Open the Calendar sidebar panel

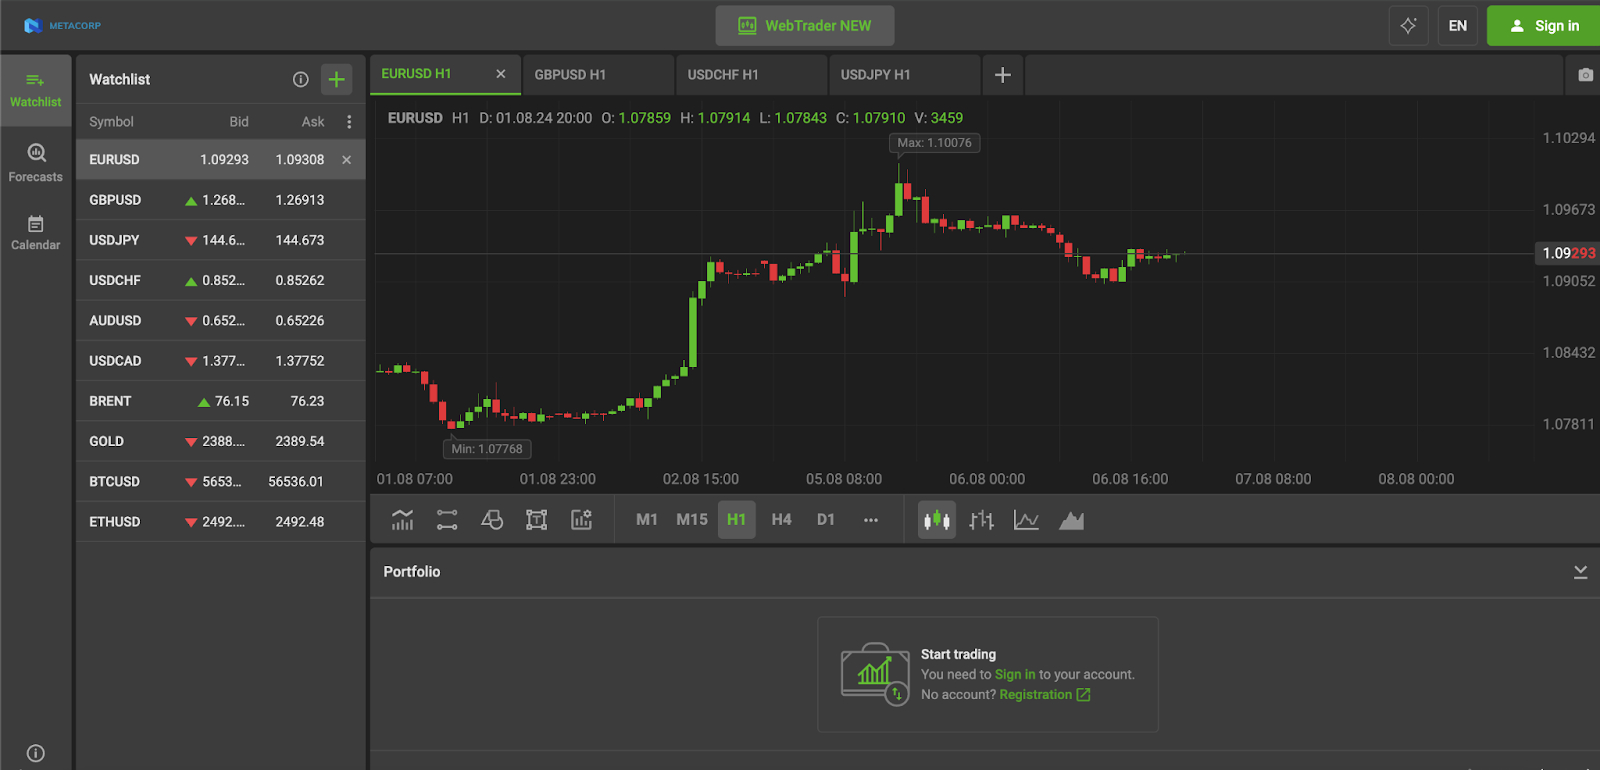(x=36, y=232)
